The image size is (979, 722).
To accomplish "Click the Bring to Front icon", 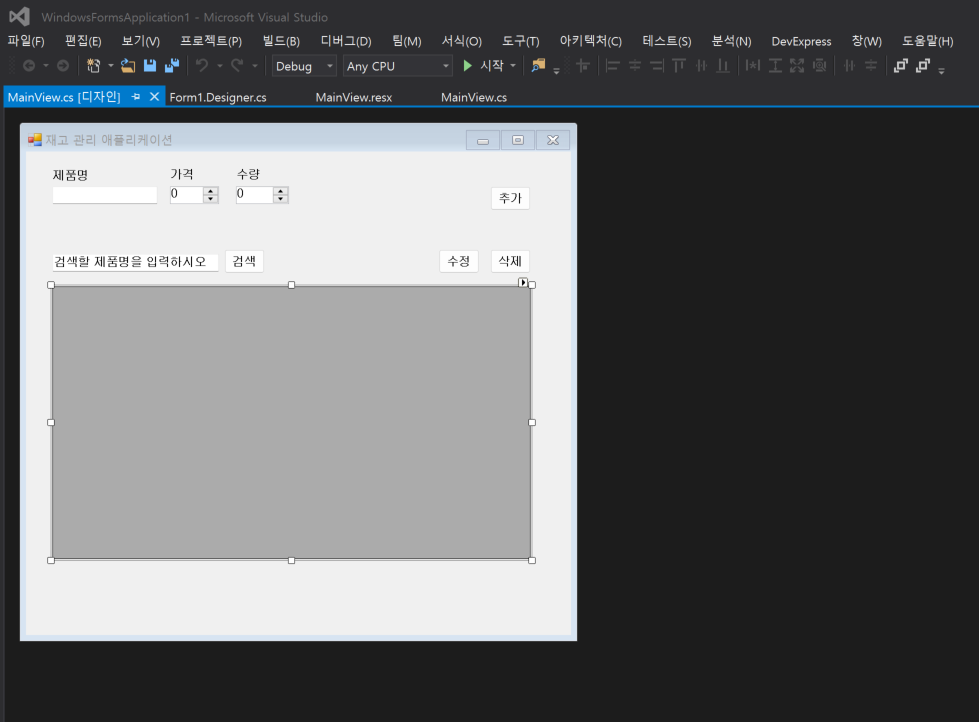I will (x=901, y=66).
